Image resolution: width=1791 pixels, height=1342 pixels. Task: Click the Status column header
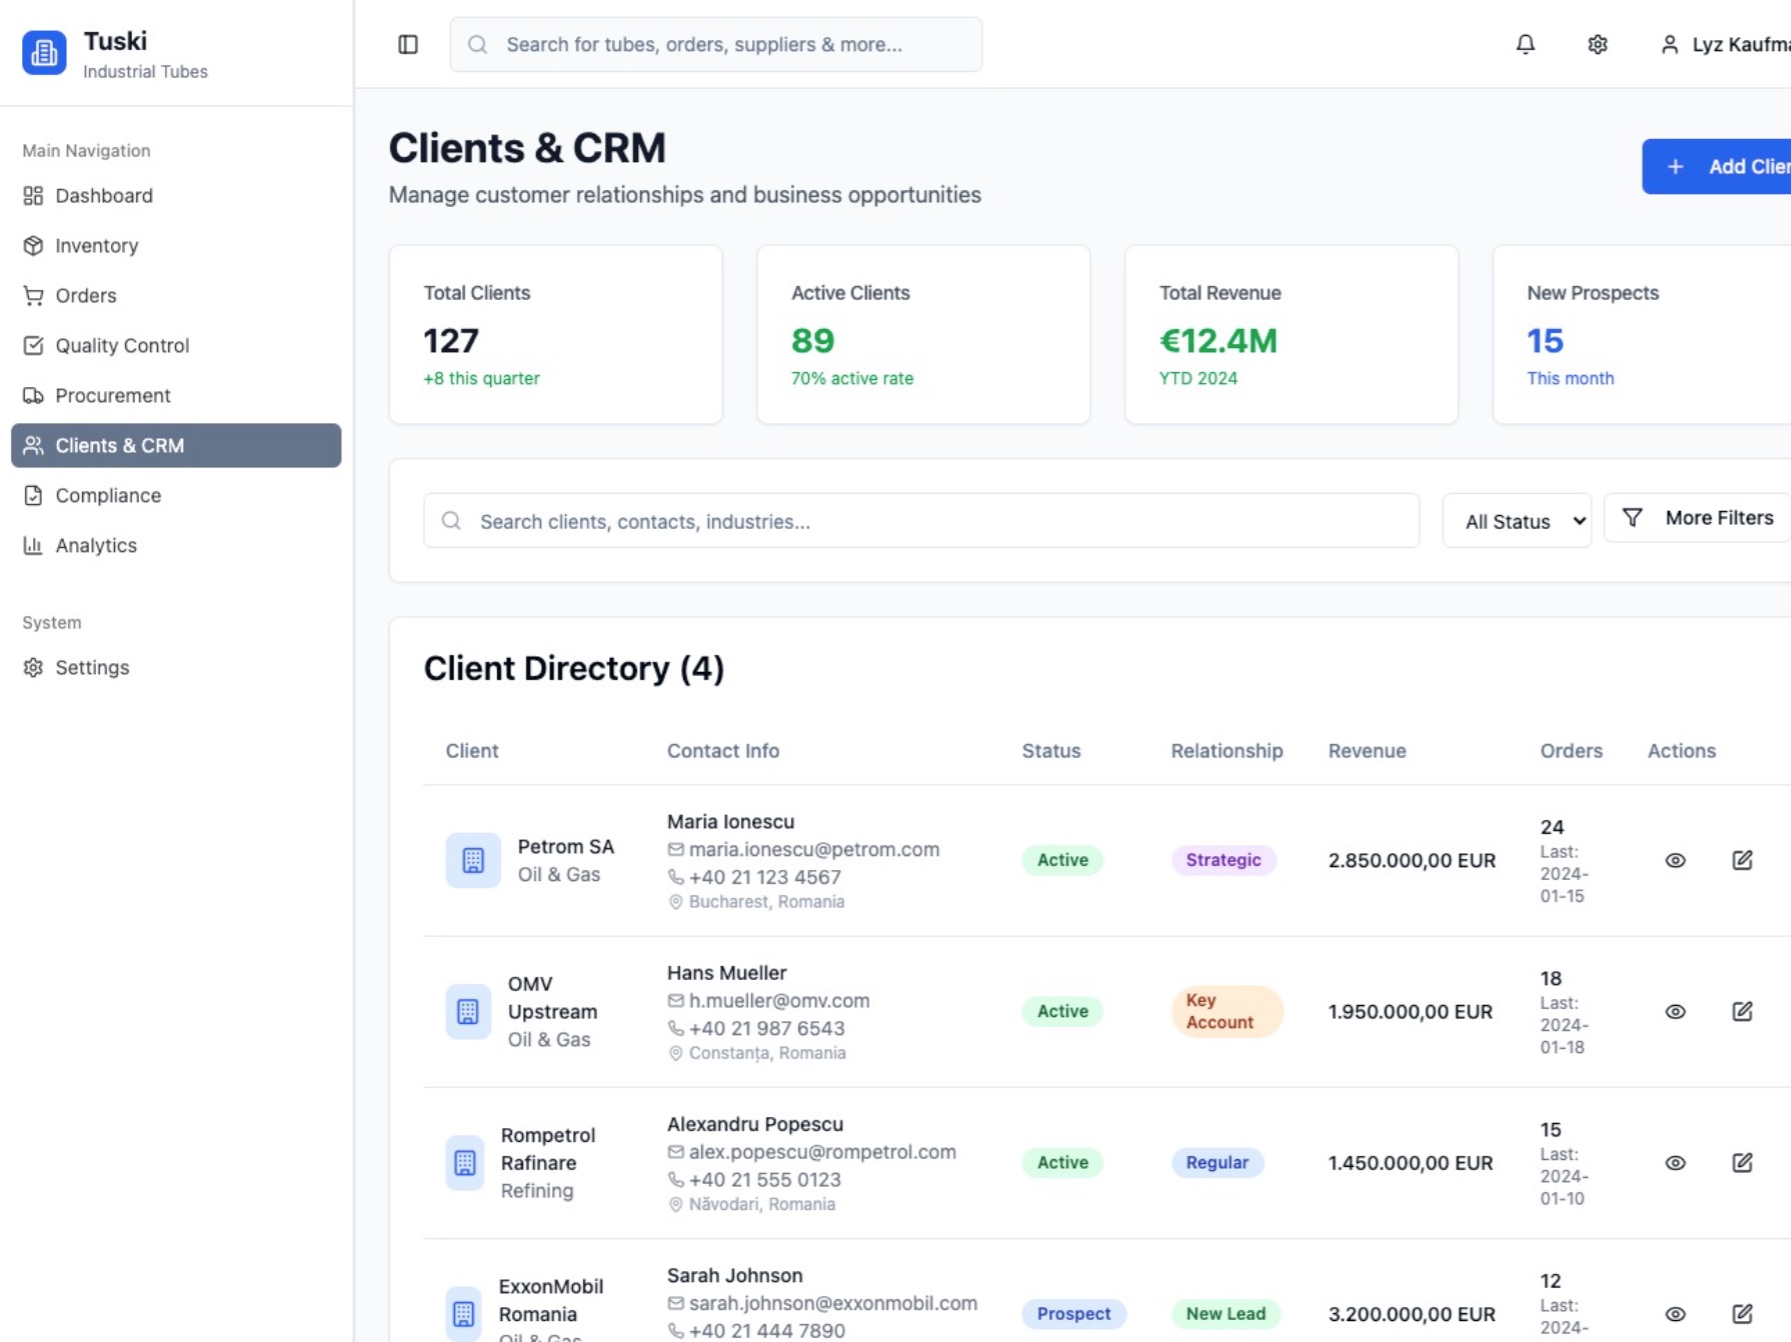[1051, 751]
